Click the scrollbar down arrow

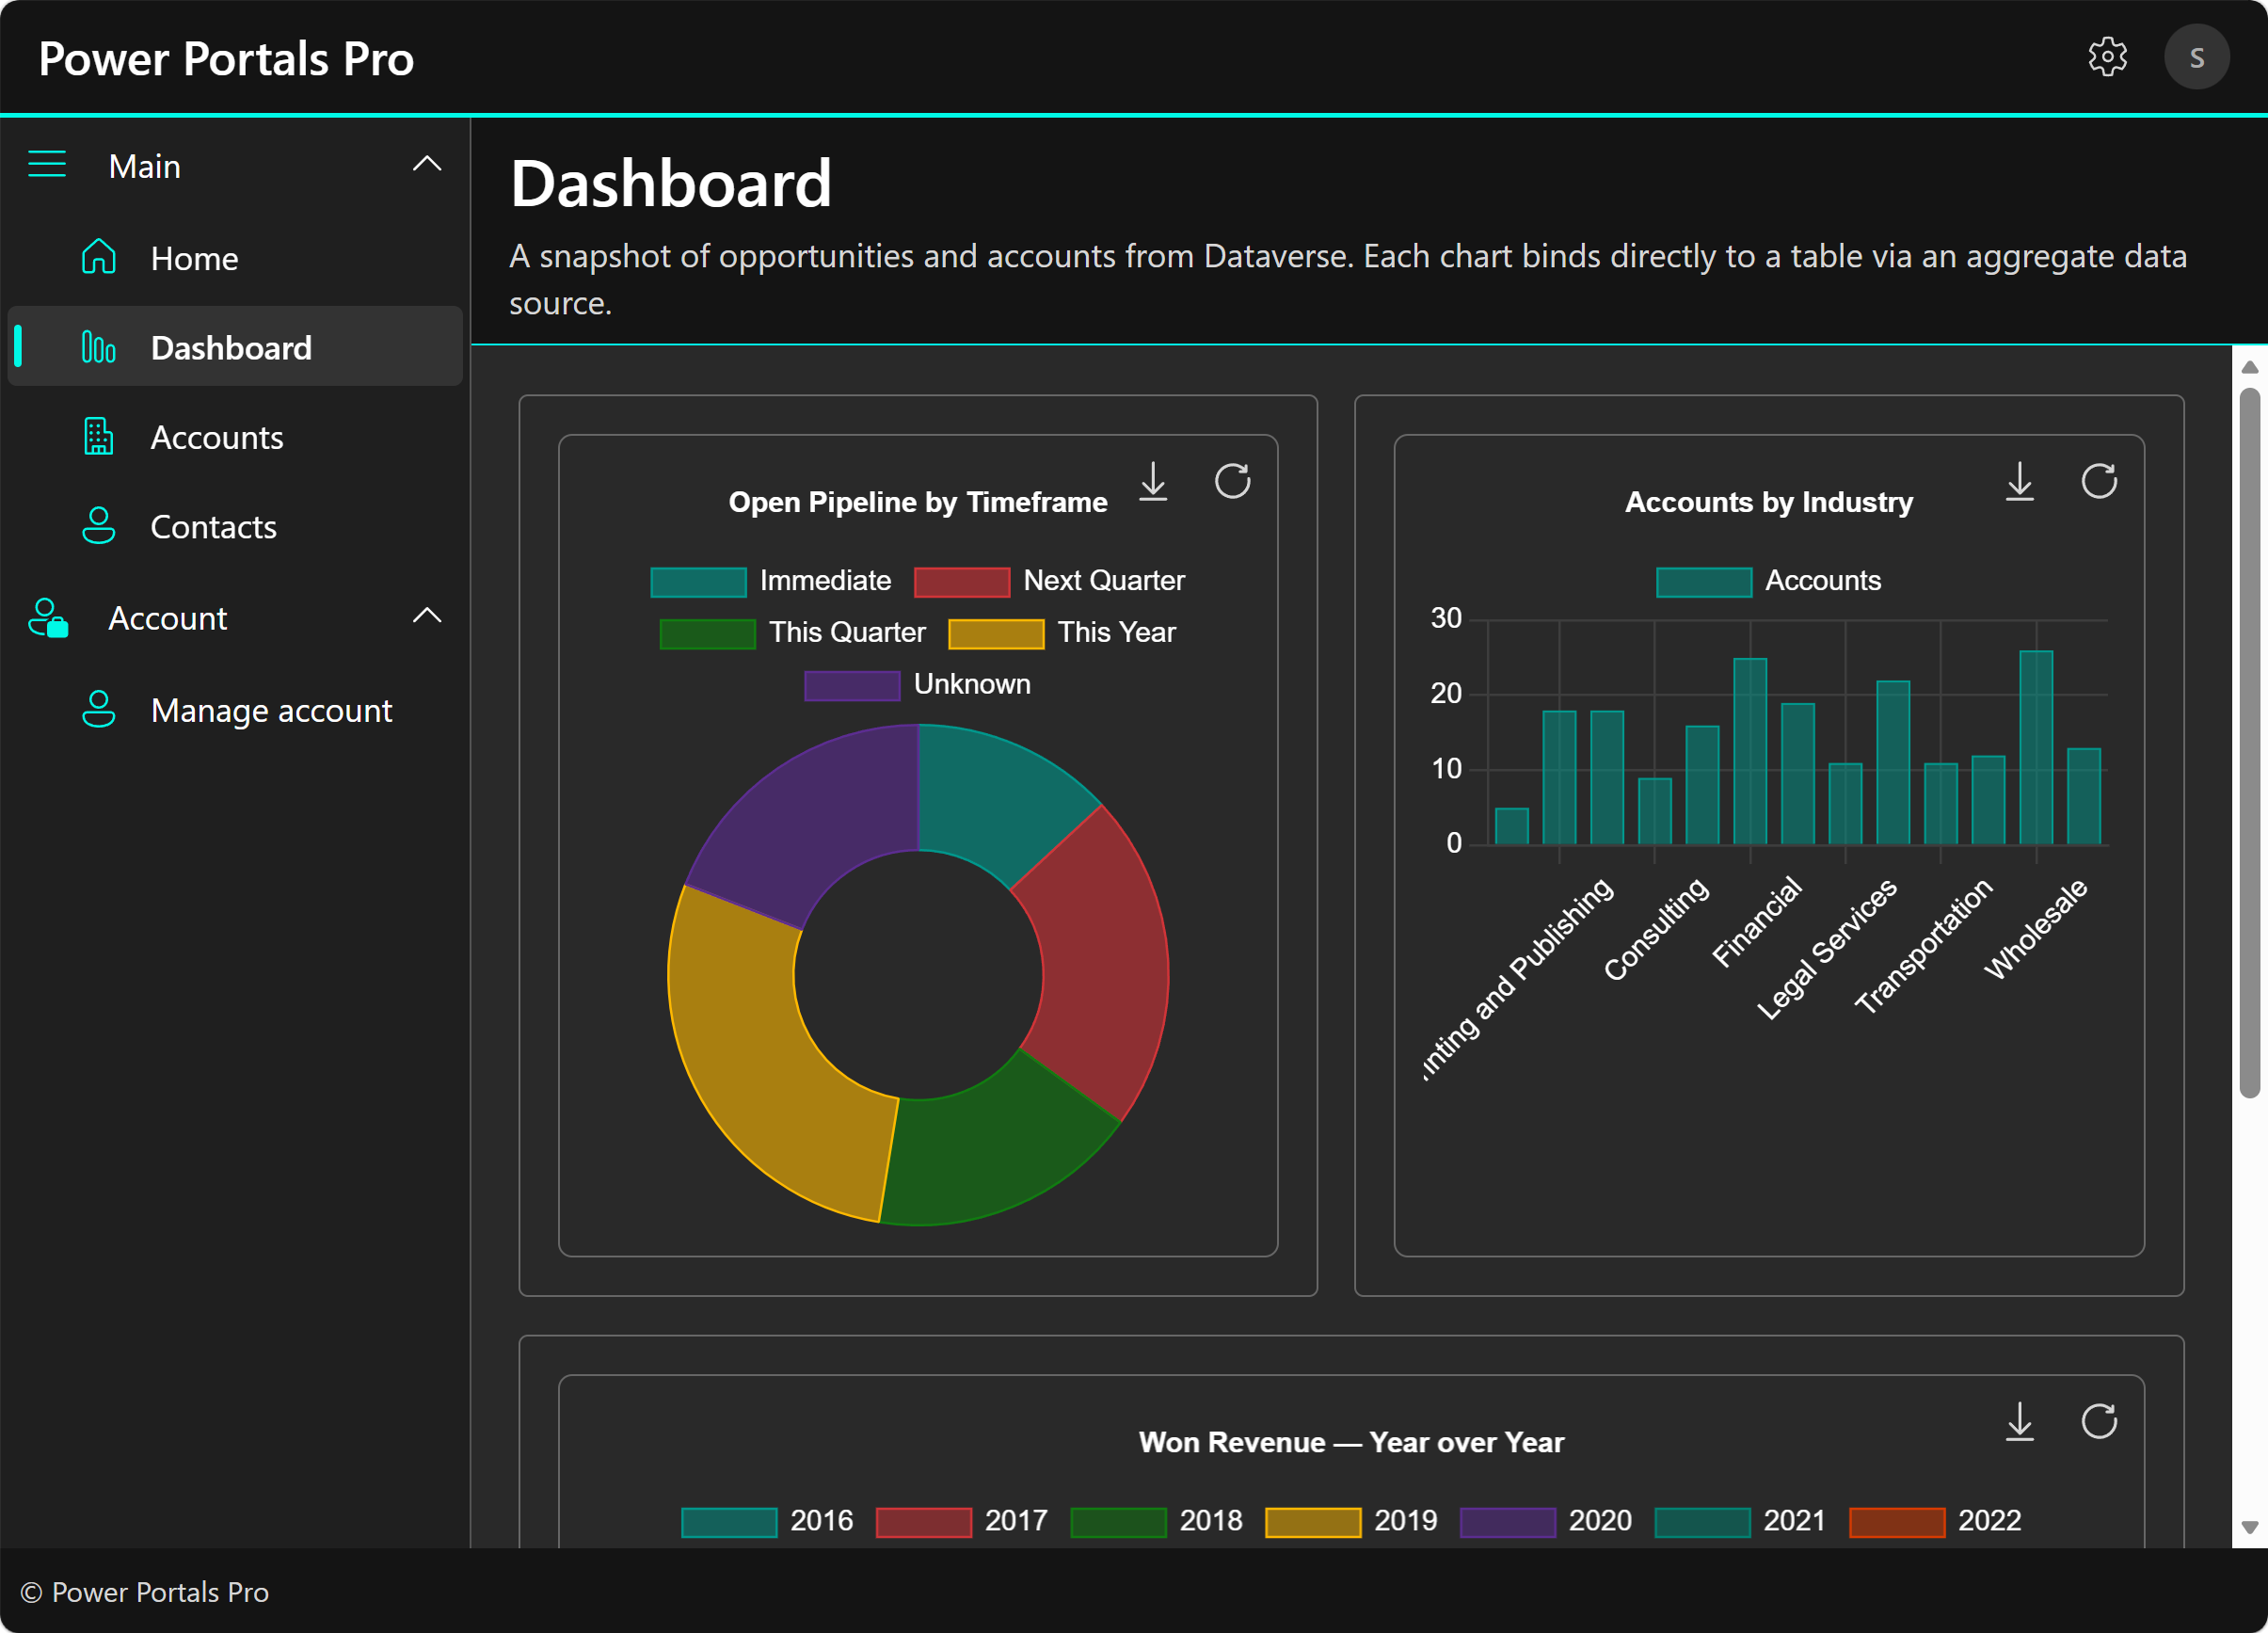coord(2250,1527)
